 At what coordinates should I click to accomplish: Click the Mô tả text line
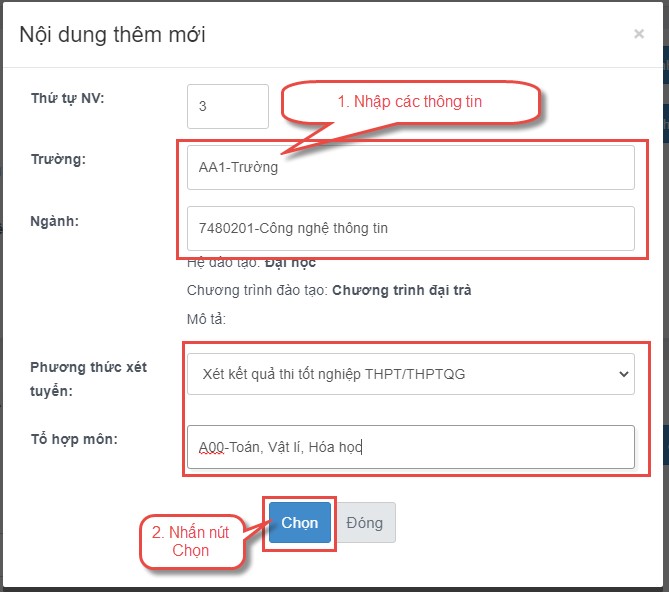207,319
